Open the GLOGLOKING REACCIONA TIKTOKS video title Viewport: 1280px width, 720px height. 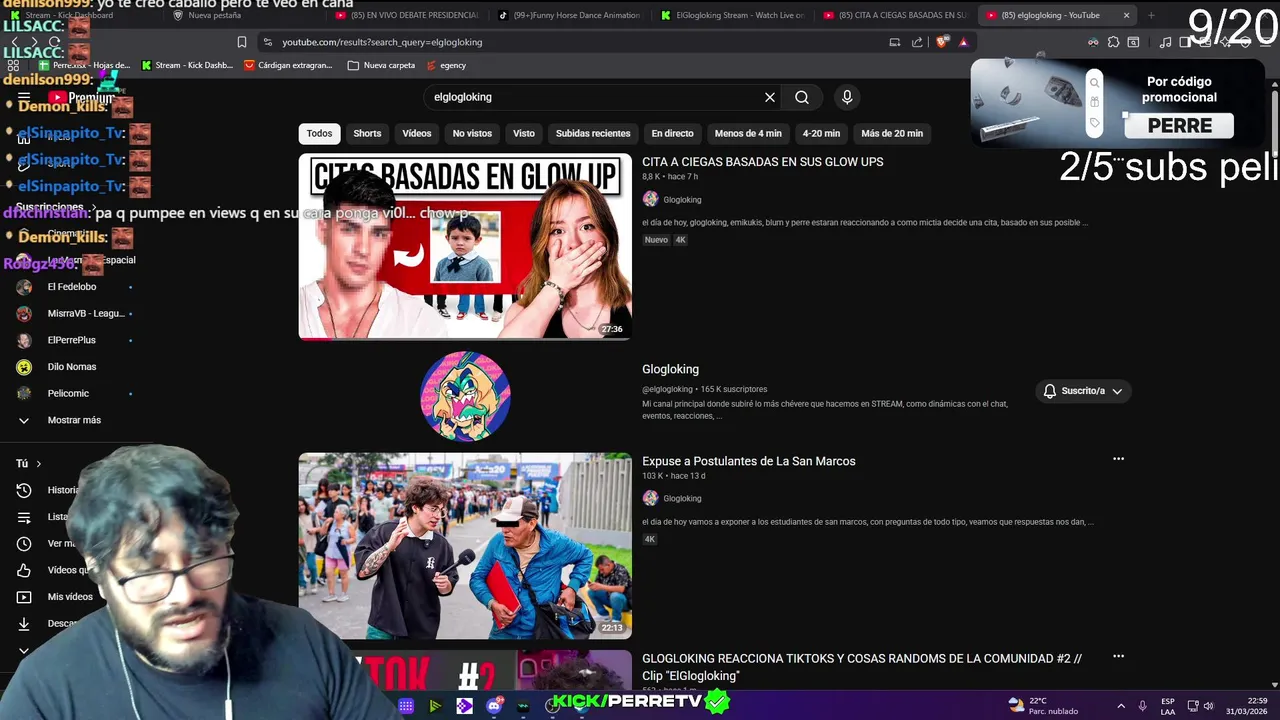coord(862,667)
